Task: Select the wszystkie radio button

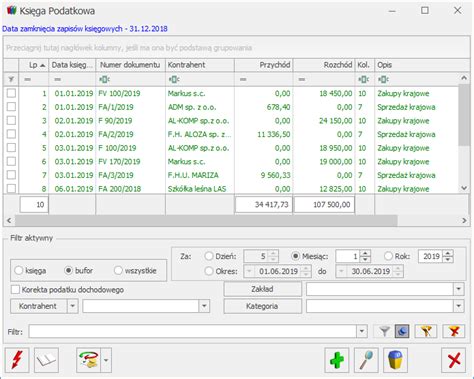Action: coord(118,271)
